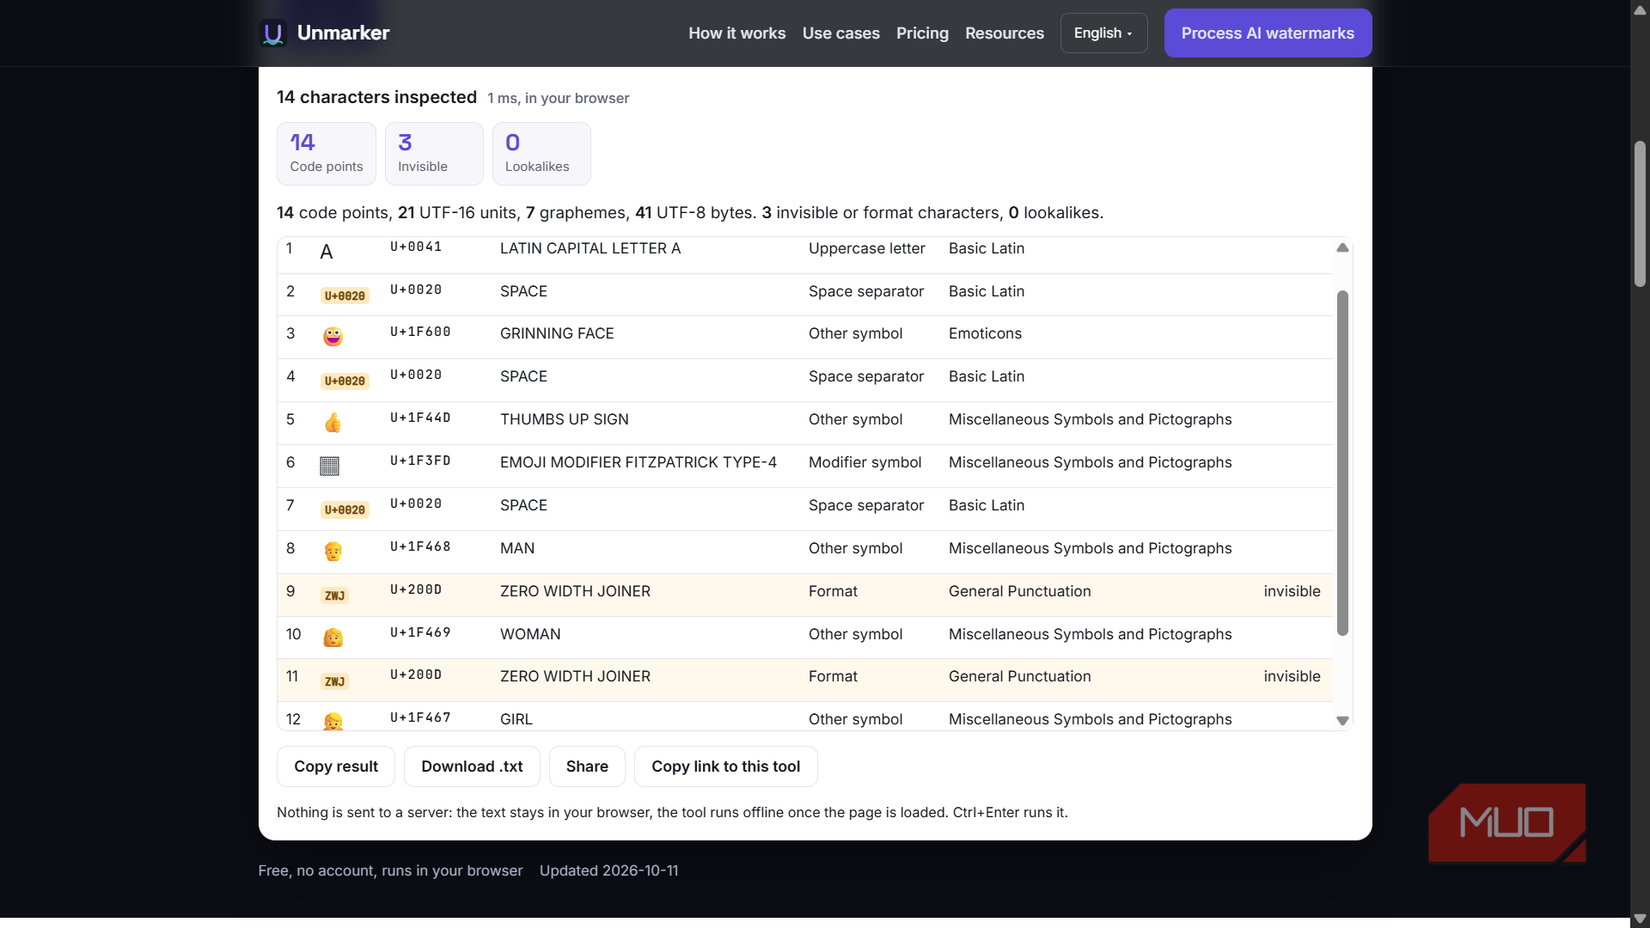
Task: Click the invisible label in row 9
Action: click(1292, 591)
